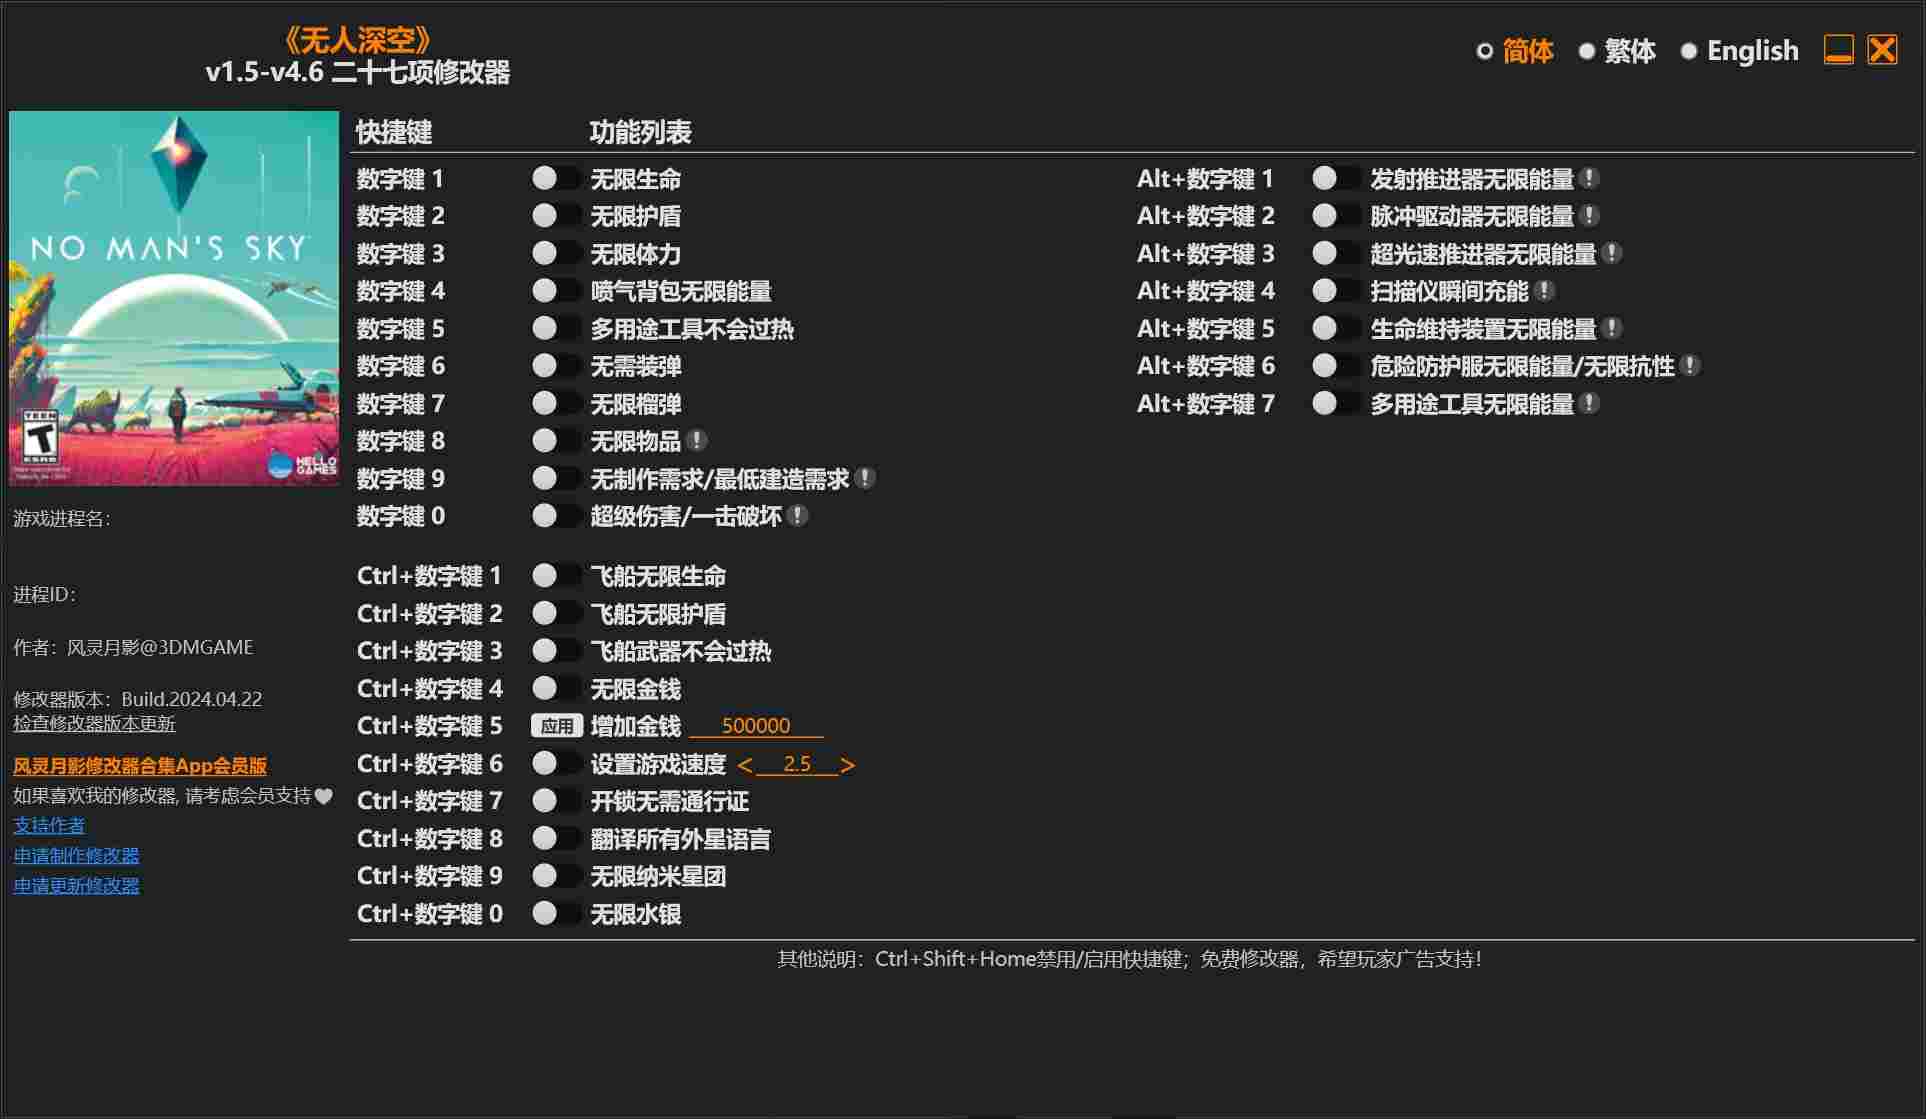The image size is (1926, 1119).
Task: Click info icon beside 无限物品
Action: point(697,441)
